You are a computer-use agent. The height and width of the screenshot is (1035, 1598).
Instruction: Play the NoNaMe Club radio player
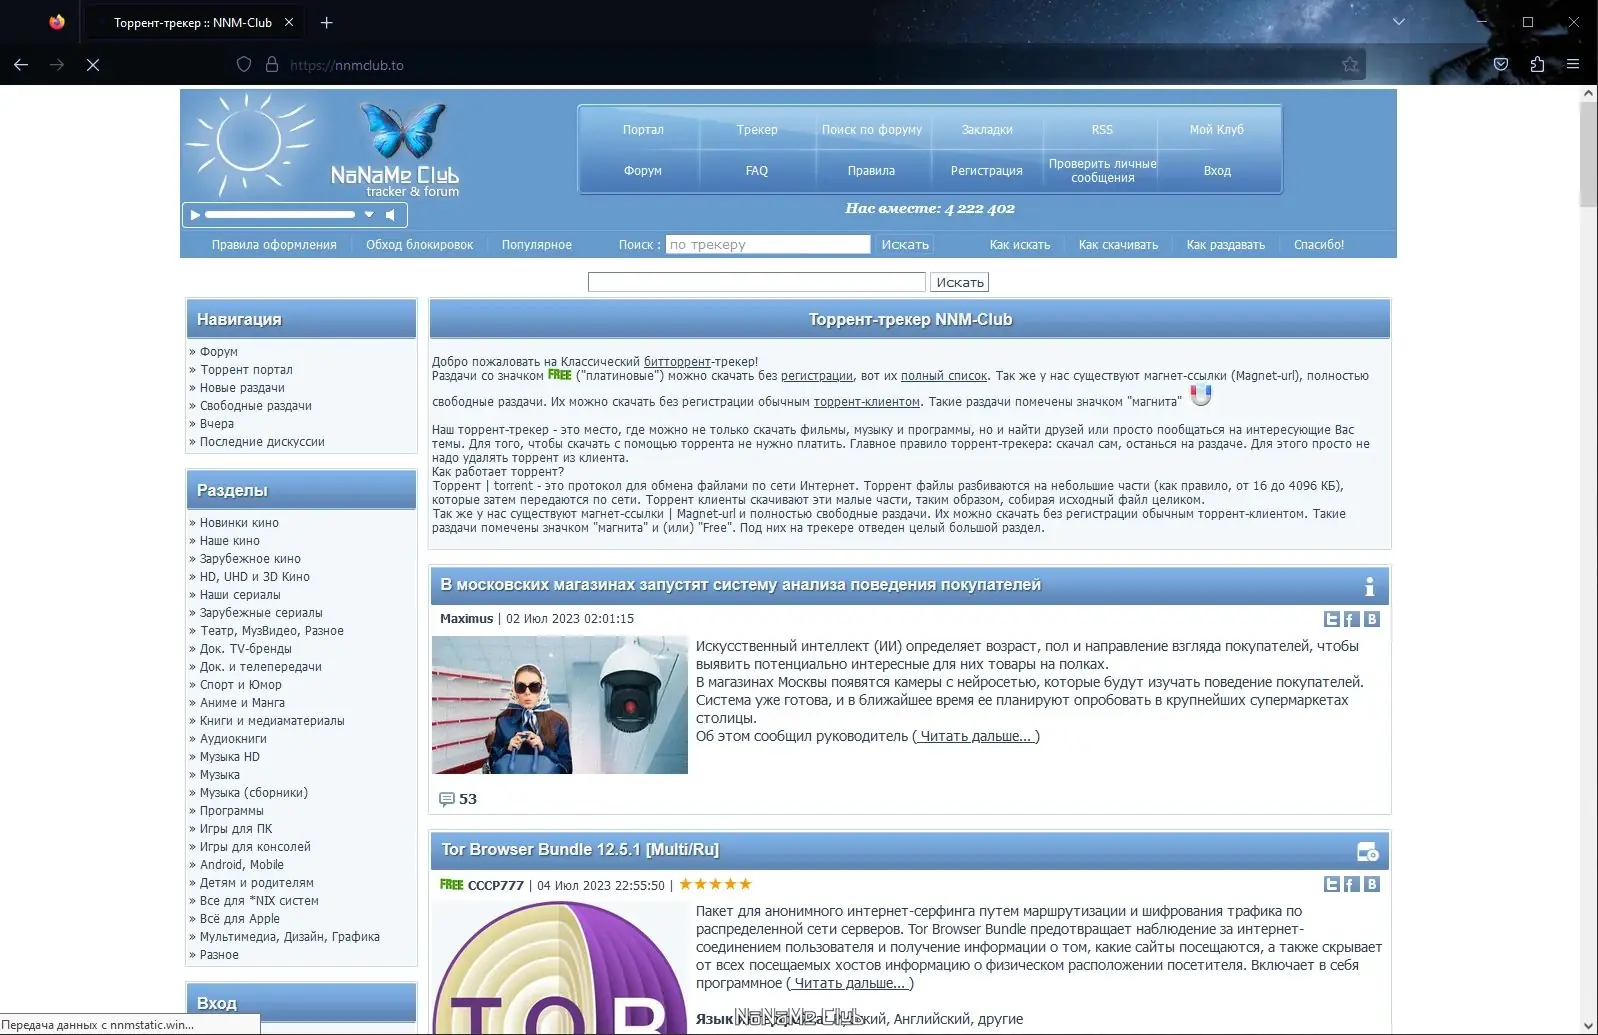pos(195,215)
